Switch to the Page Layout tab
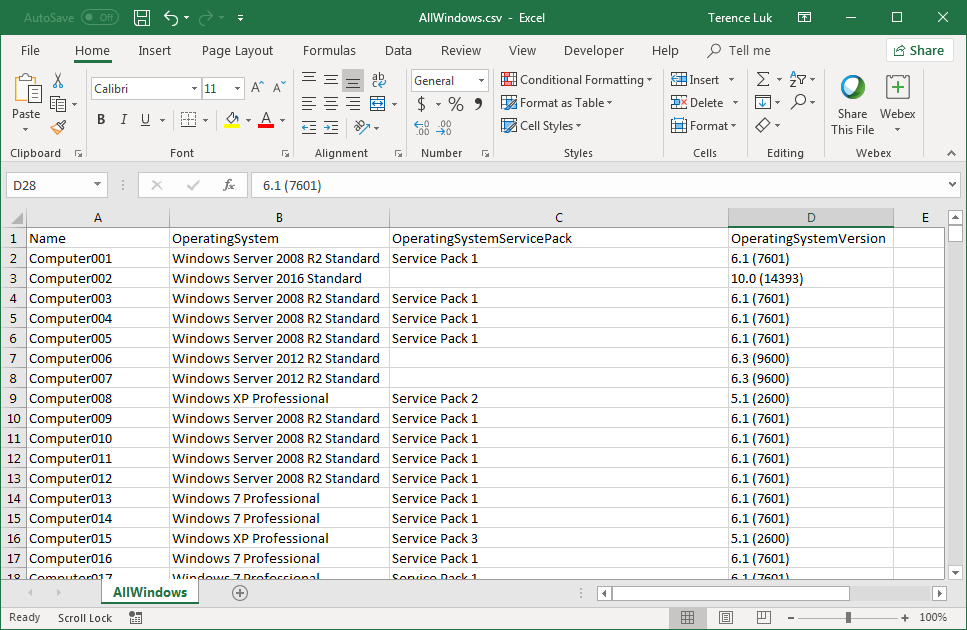Image resolution: width=967 pixels, height=630 pixels. point(237,51)
